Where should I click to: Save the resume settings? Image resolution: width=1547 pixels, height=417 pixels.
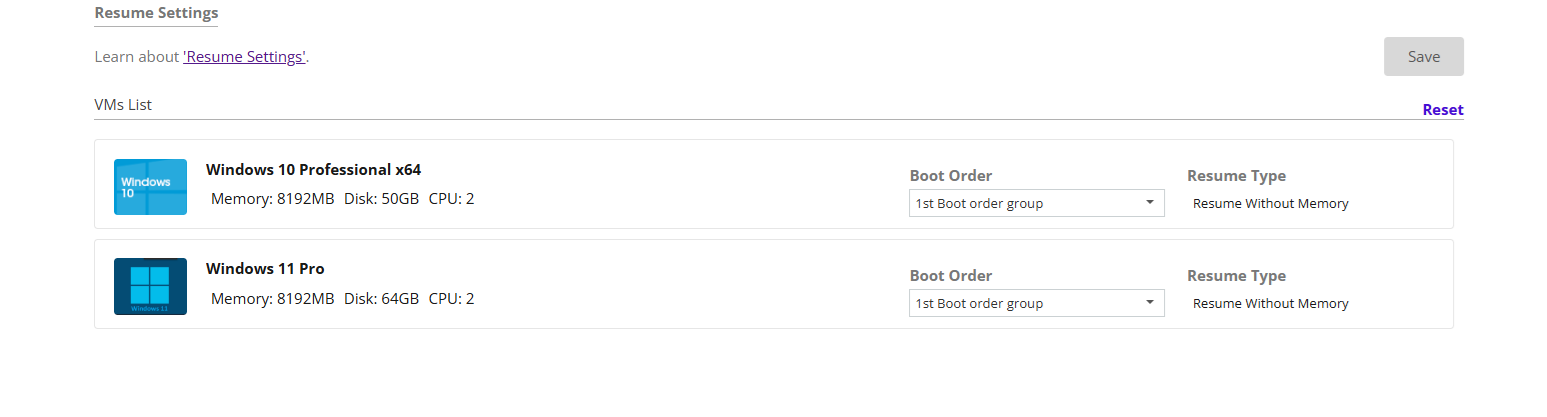[1423, 57]
